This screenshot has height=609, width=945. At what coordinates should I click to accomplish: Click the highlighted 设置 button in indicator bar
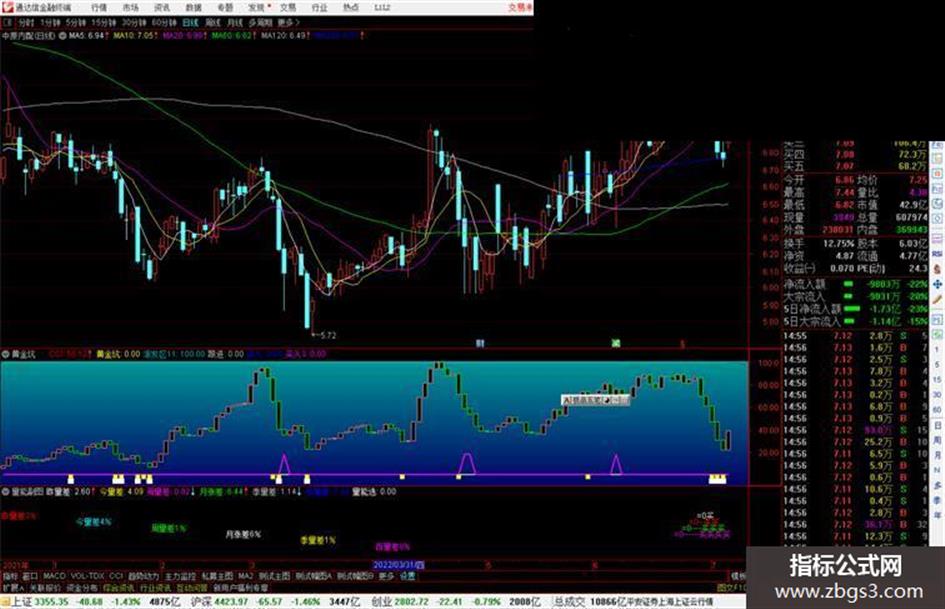[408, 576]
